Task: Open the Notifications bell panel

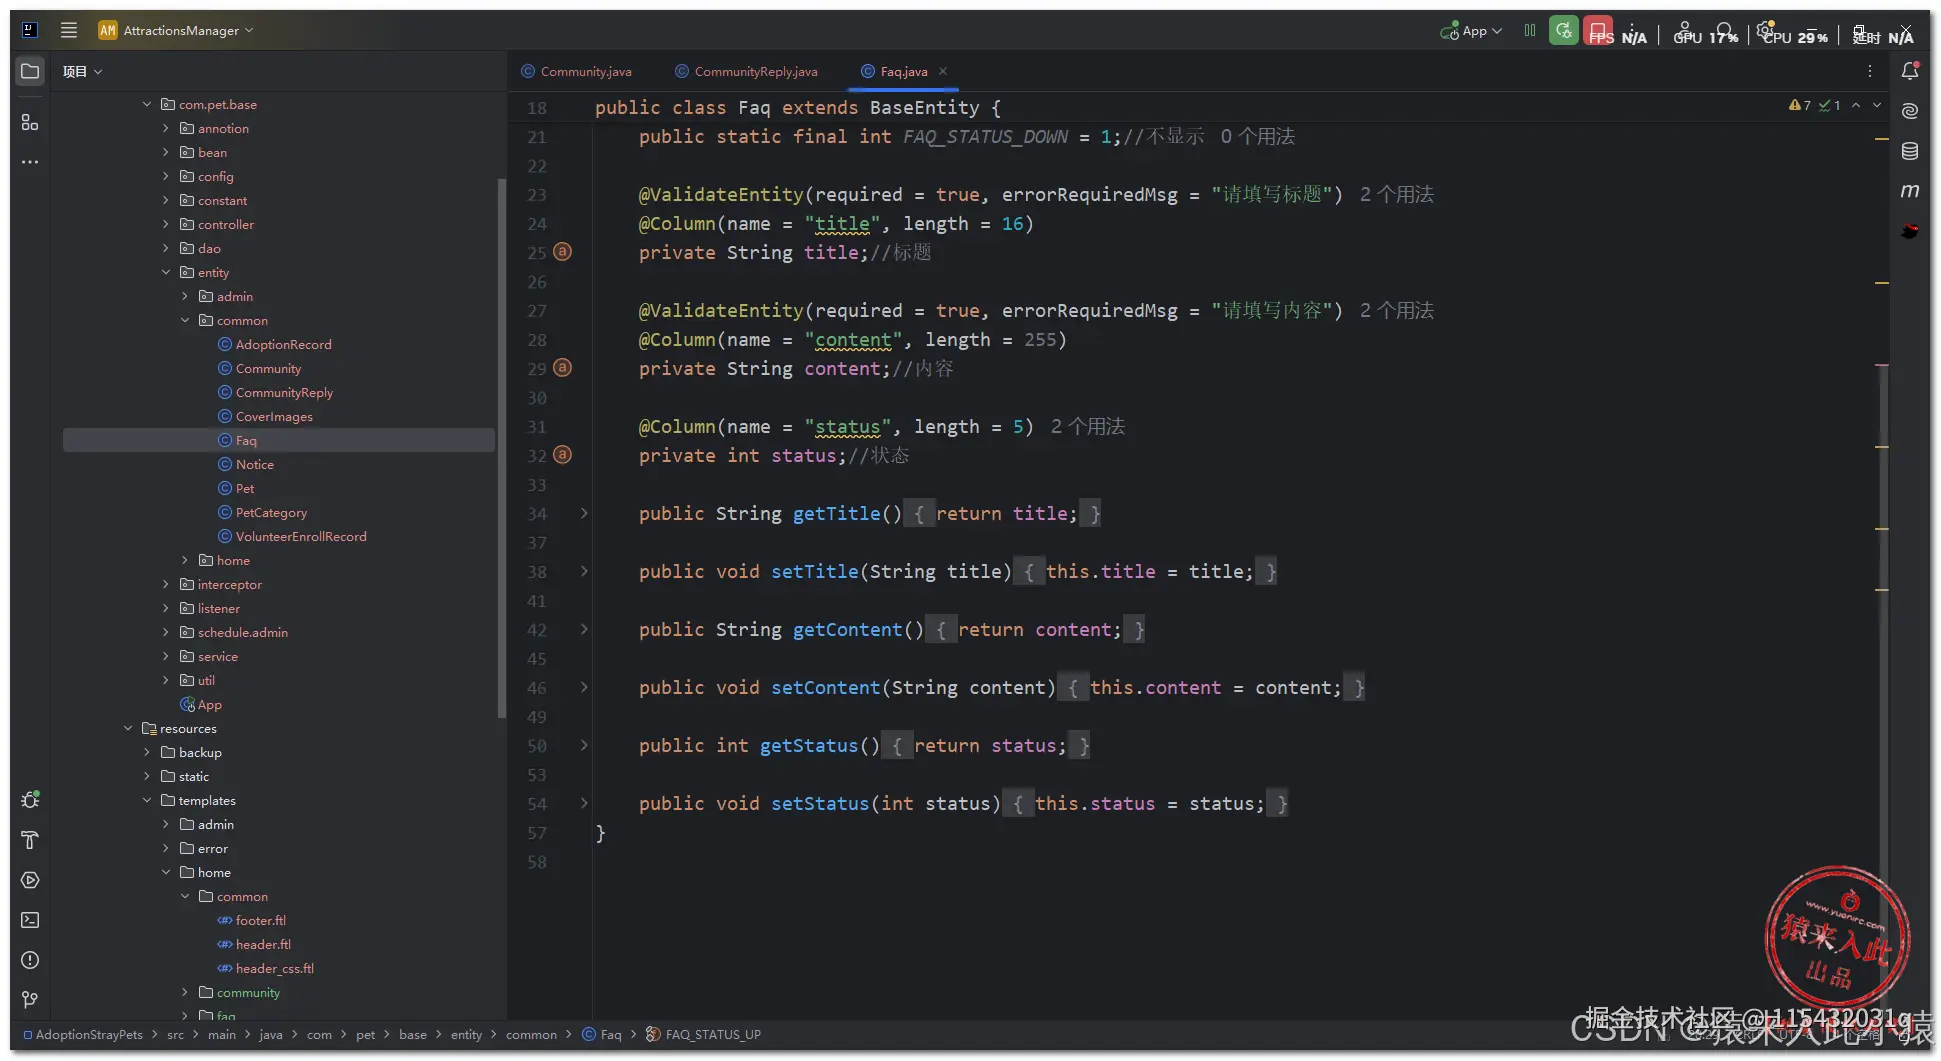Action: click(1910, 71)
